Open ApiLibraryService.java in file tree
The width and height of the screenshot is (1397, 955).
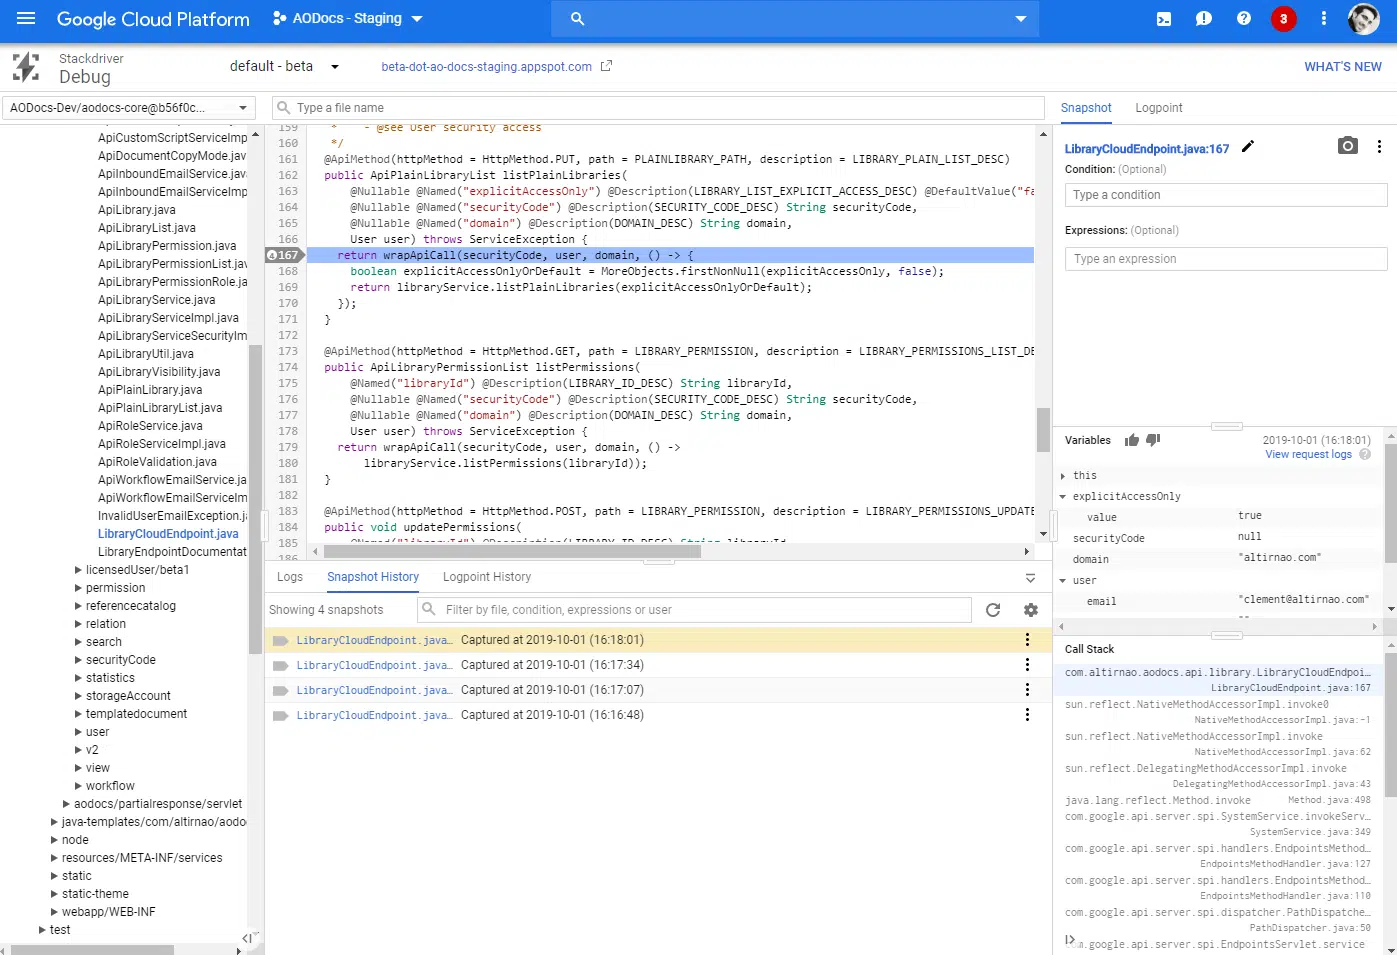coord(156,300)
